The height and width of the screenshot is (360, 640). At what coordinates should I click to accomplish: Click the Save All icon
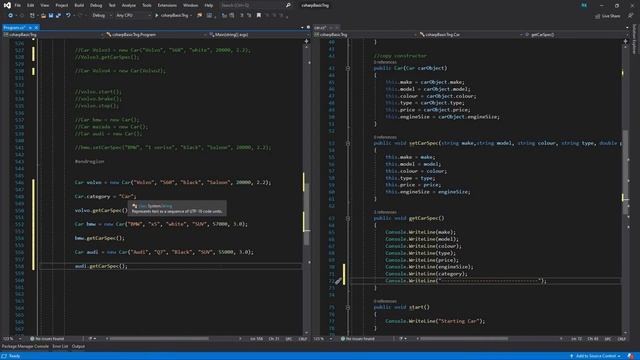click(58, 16)
